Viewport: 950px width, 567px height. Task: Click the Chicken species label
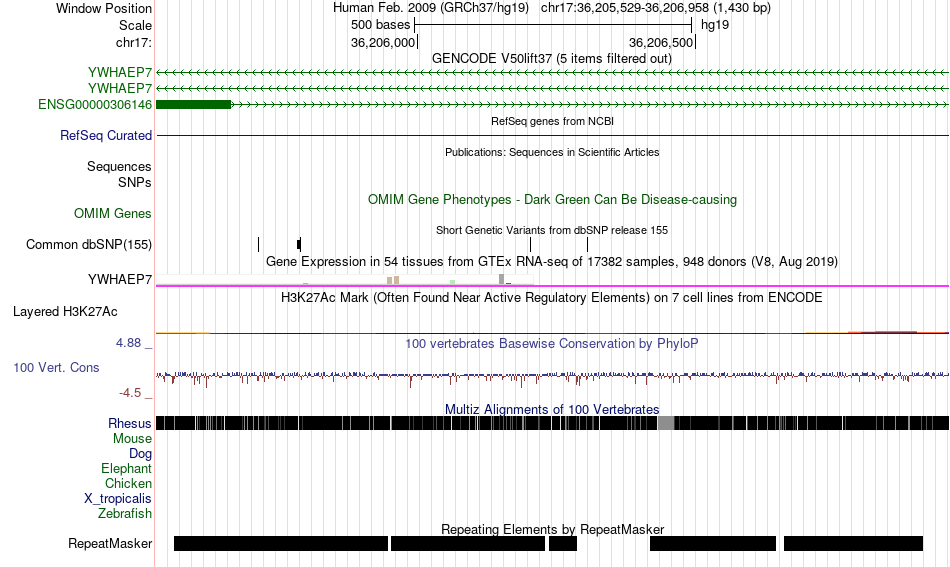click(128, 483)
